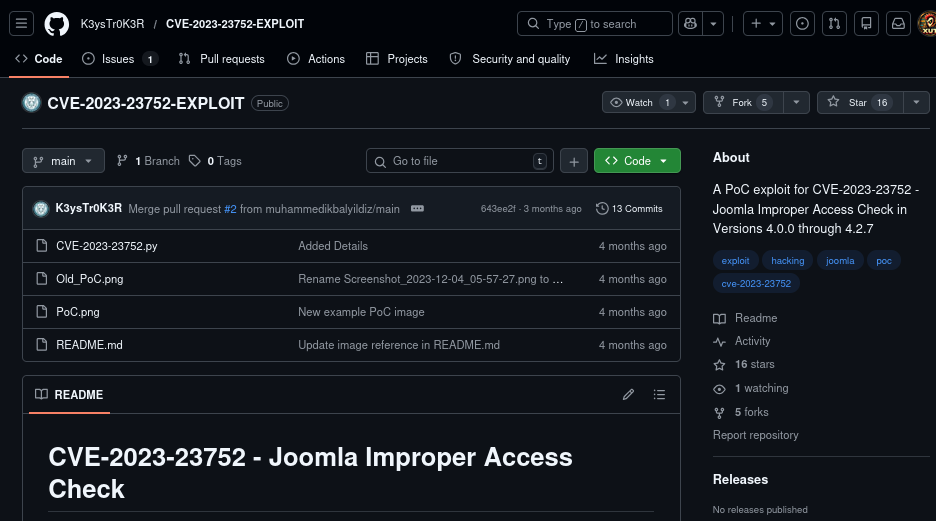Select the joomla topic tag
The image size is (936, 521).
coord(840,261)
